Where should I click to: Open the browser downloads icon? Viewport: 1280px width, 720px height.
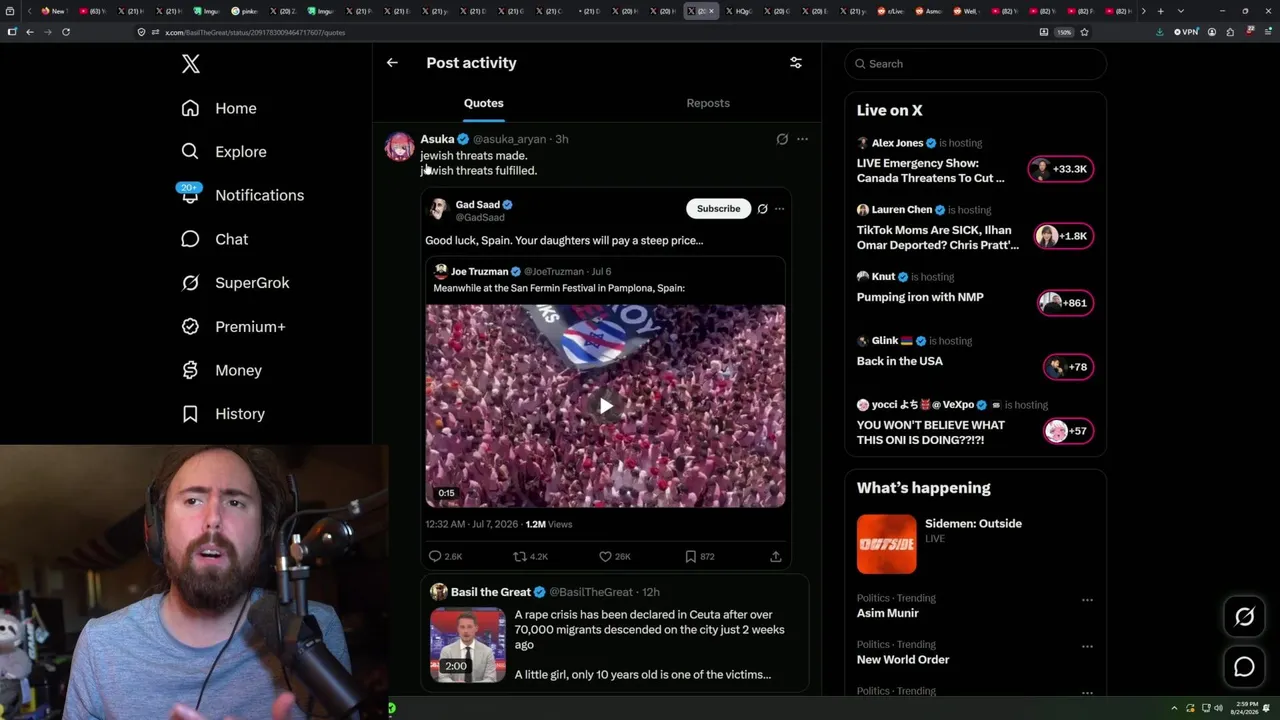coord(1159,32)
